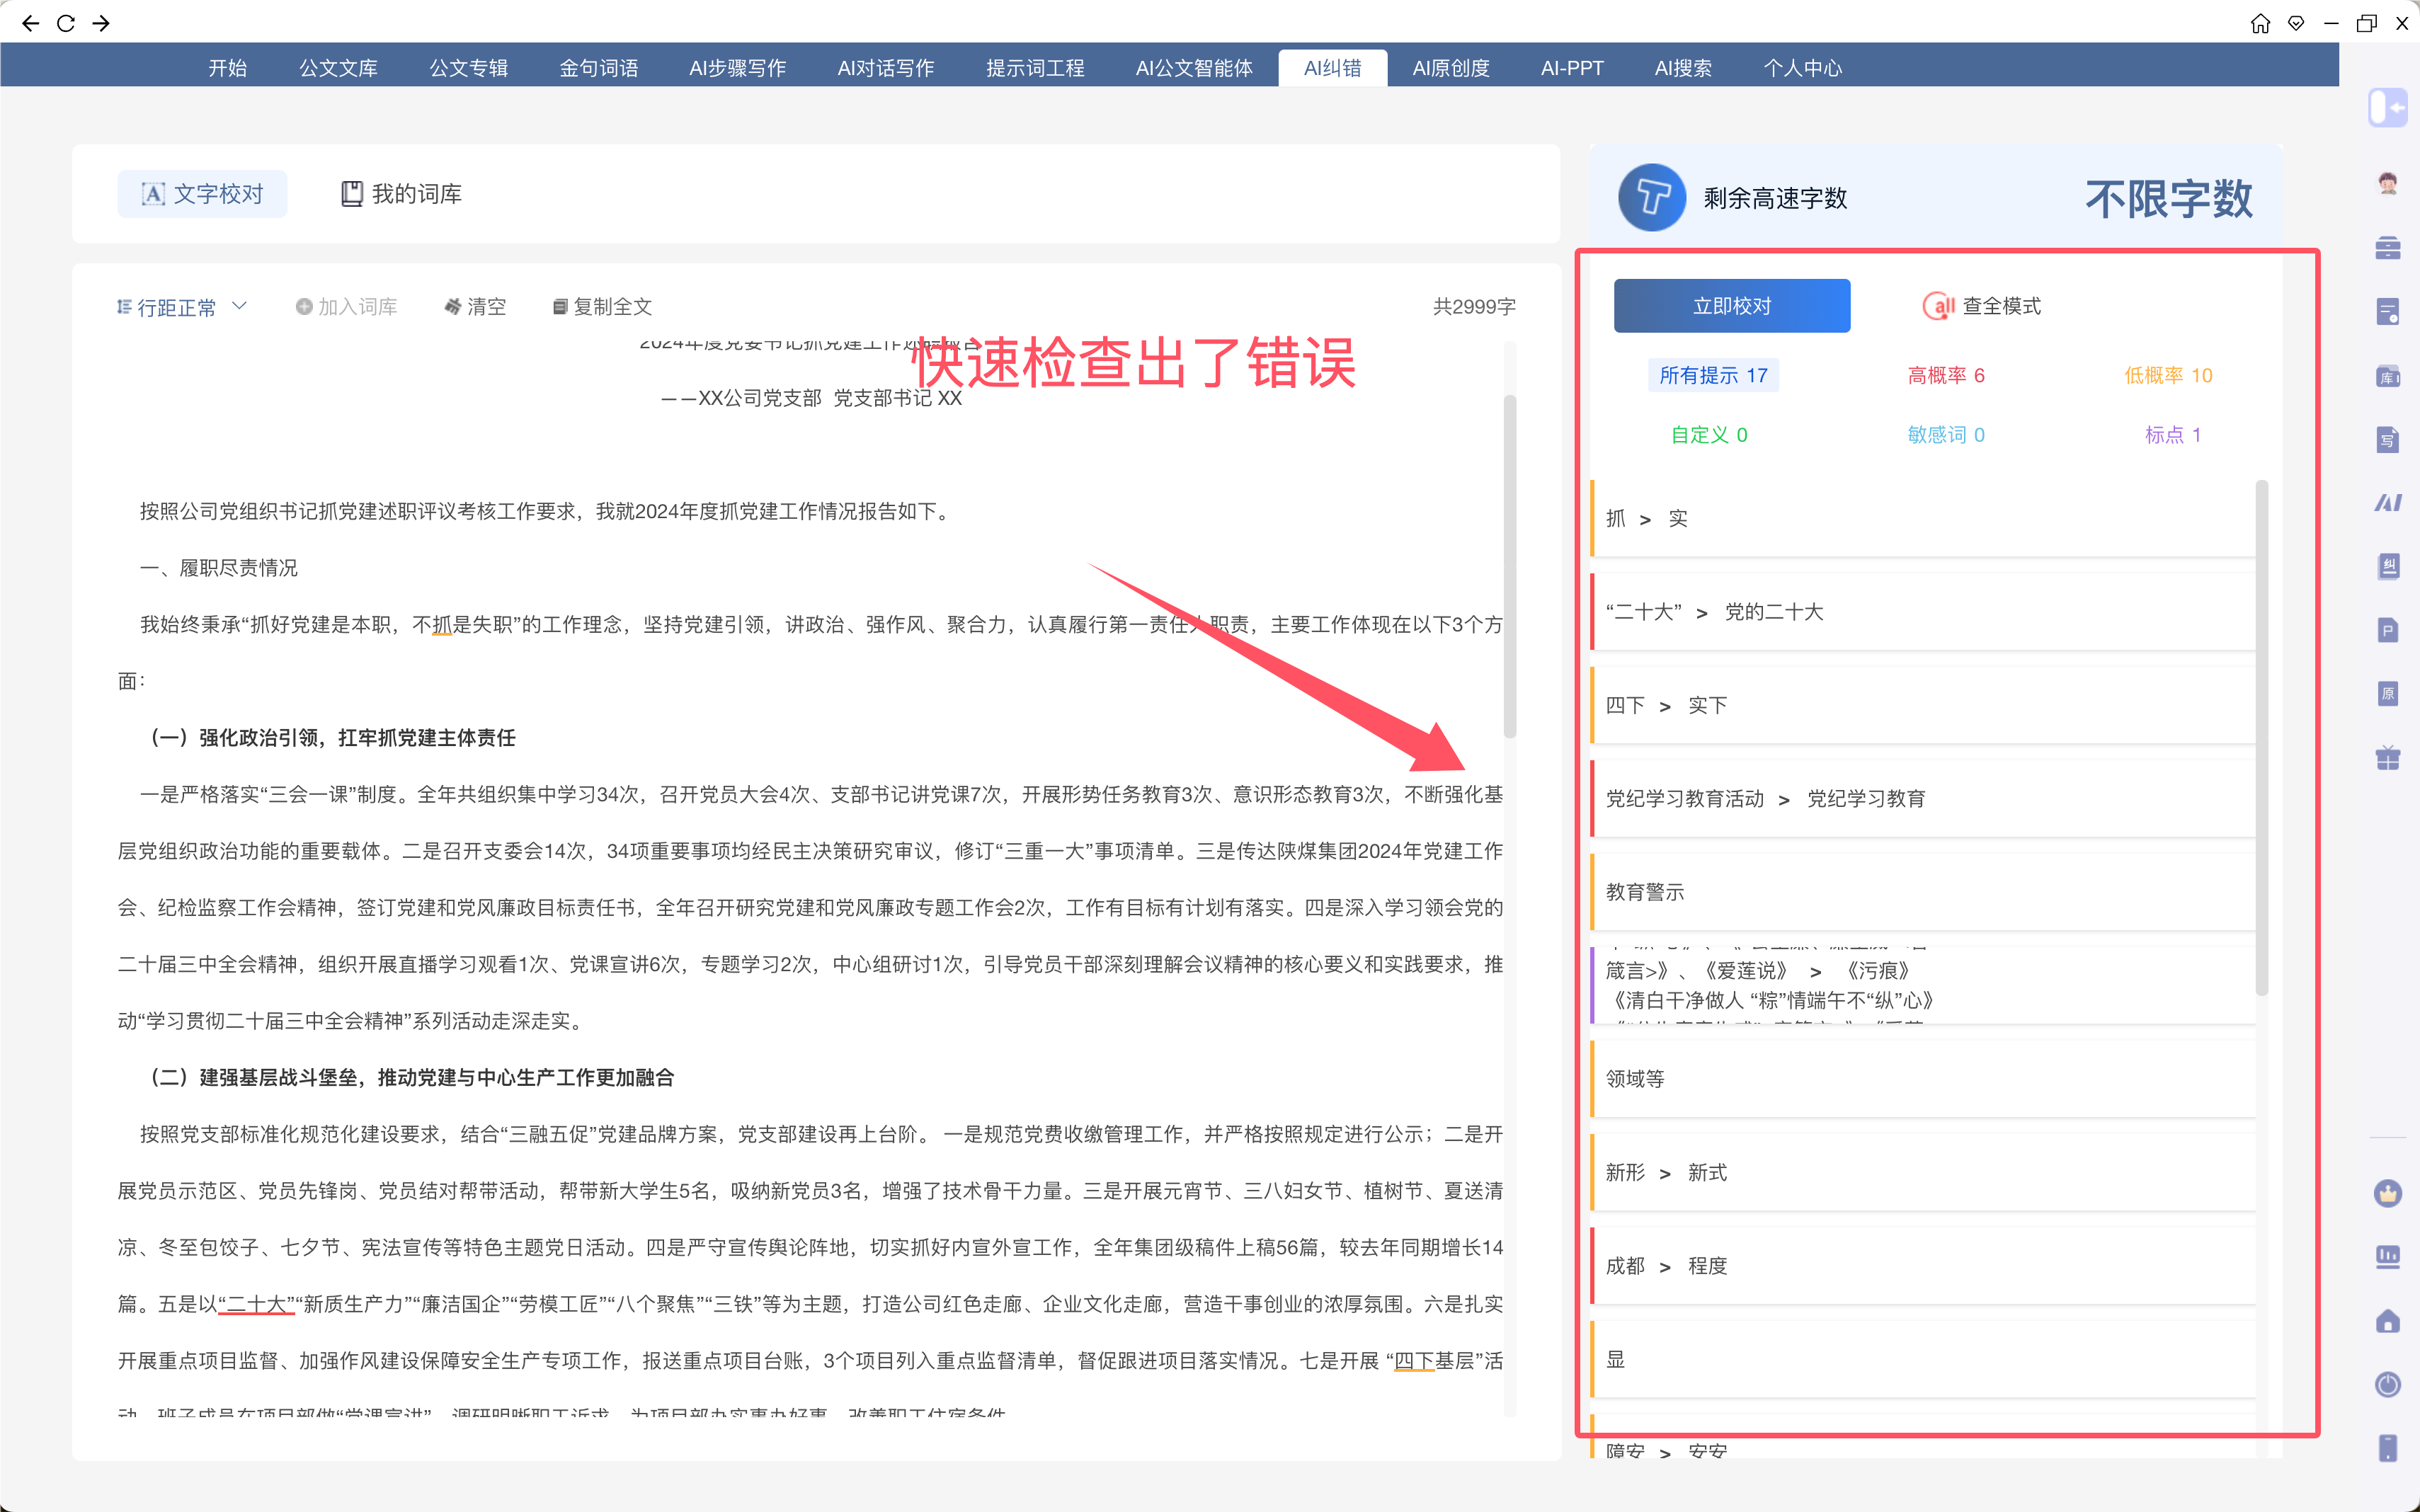Screen dimensions: 2420x1512
Task: Click the power sidebar icon
Action: tap(2388, 1385)
